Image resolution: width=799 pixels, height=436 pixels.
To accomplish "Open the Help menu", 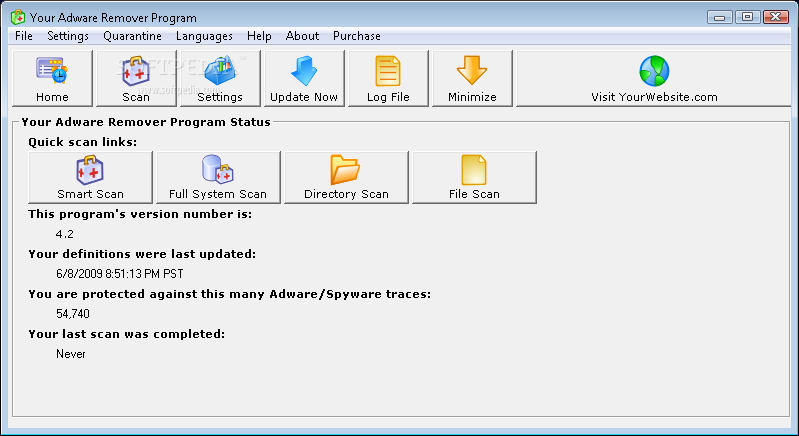I will pos(259,36).
